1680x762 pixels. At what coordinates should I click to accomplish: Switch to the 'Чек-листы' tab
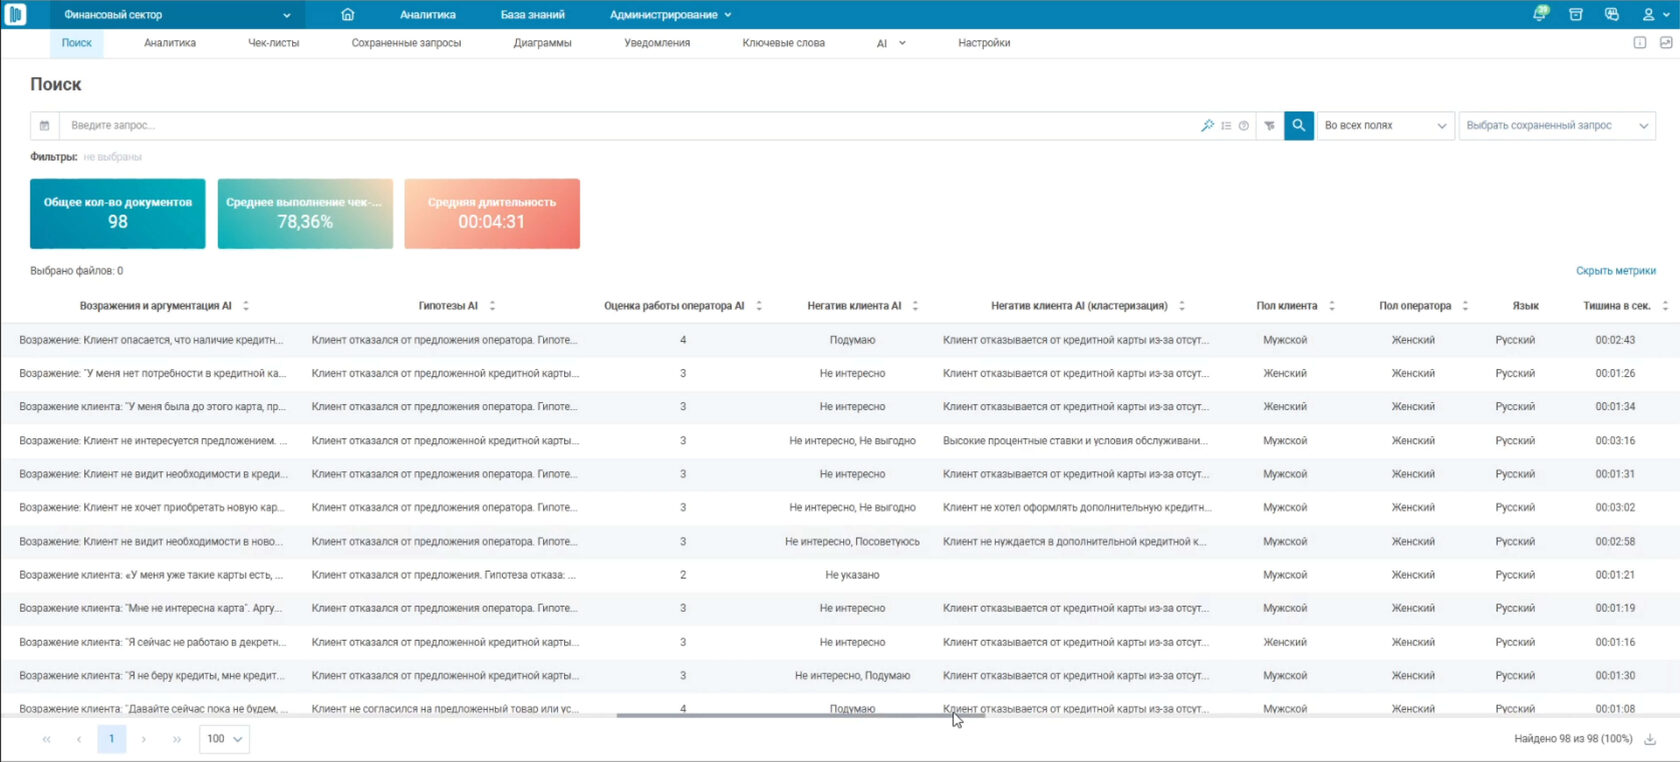point(273,43)
